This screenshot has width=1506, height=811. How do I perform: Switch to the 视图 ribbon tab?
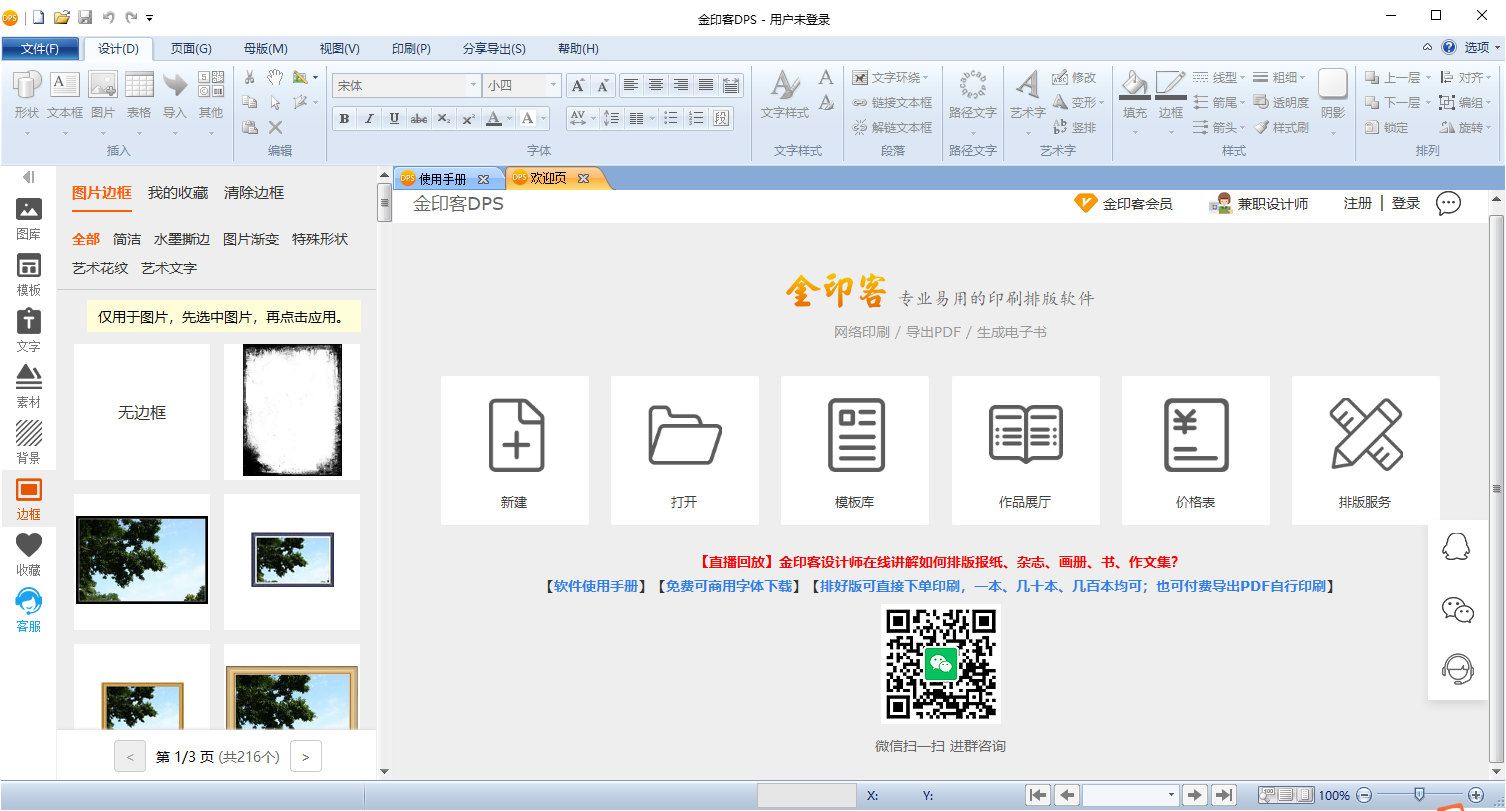click(339, 48)
